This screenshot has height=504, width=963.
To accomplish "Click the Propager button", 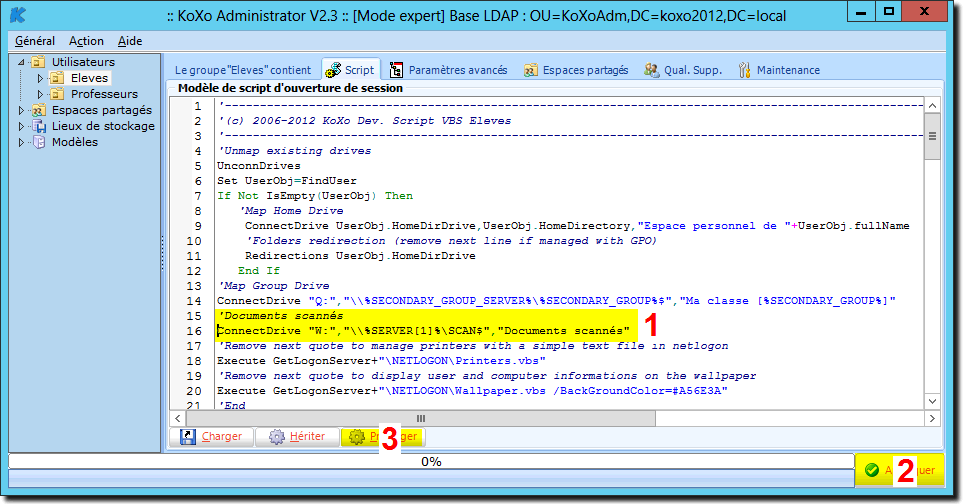I will tap(383, 436).
